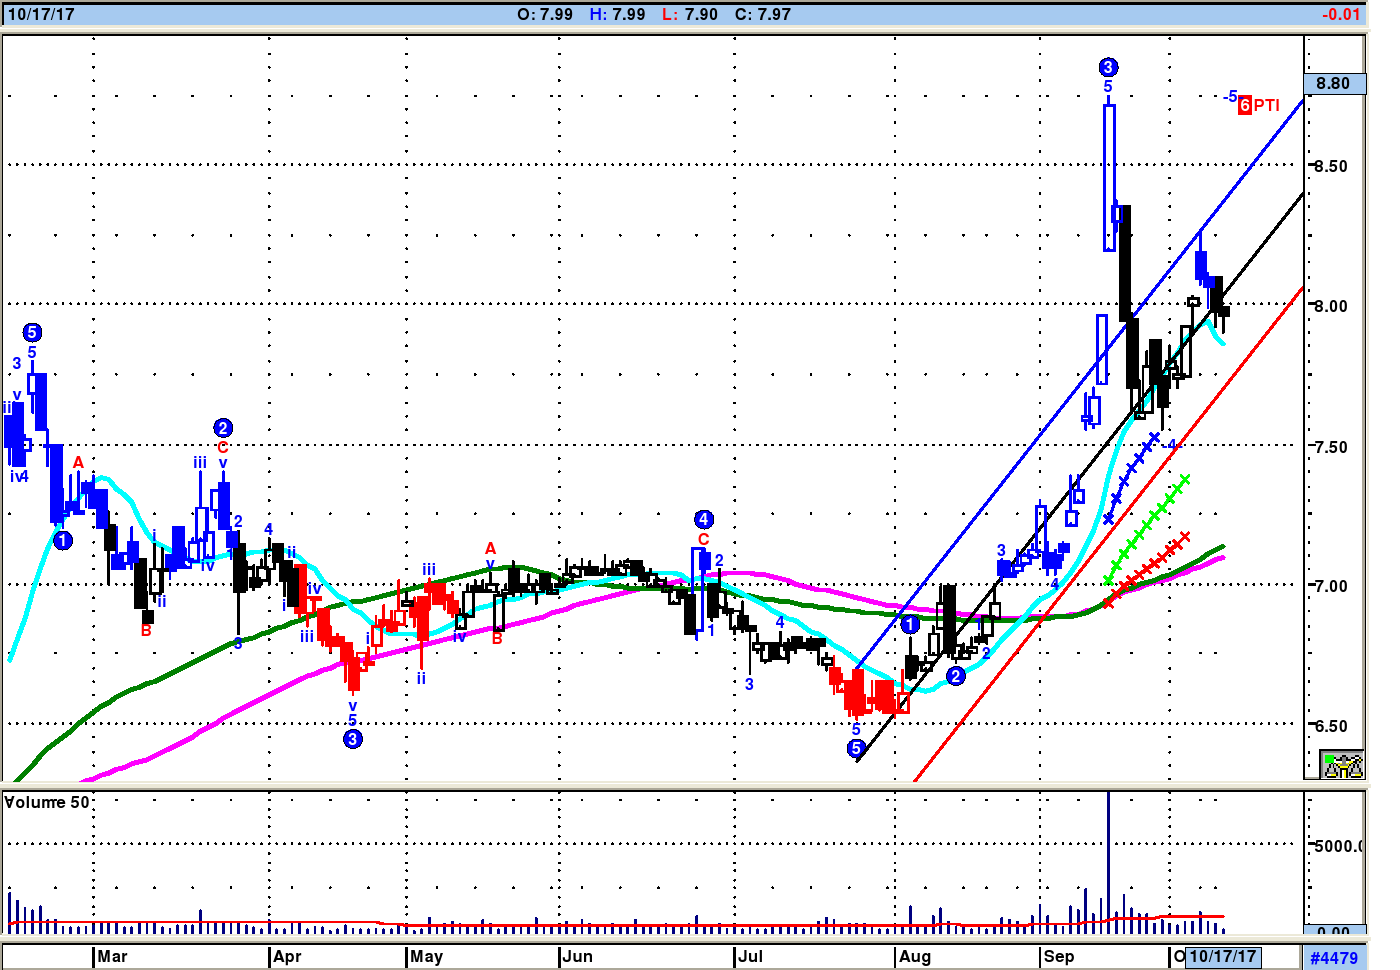Click circled wave 4 marker above late June

point(704,519)
